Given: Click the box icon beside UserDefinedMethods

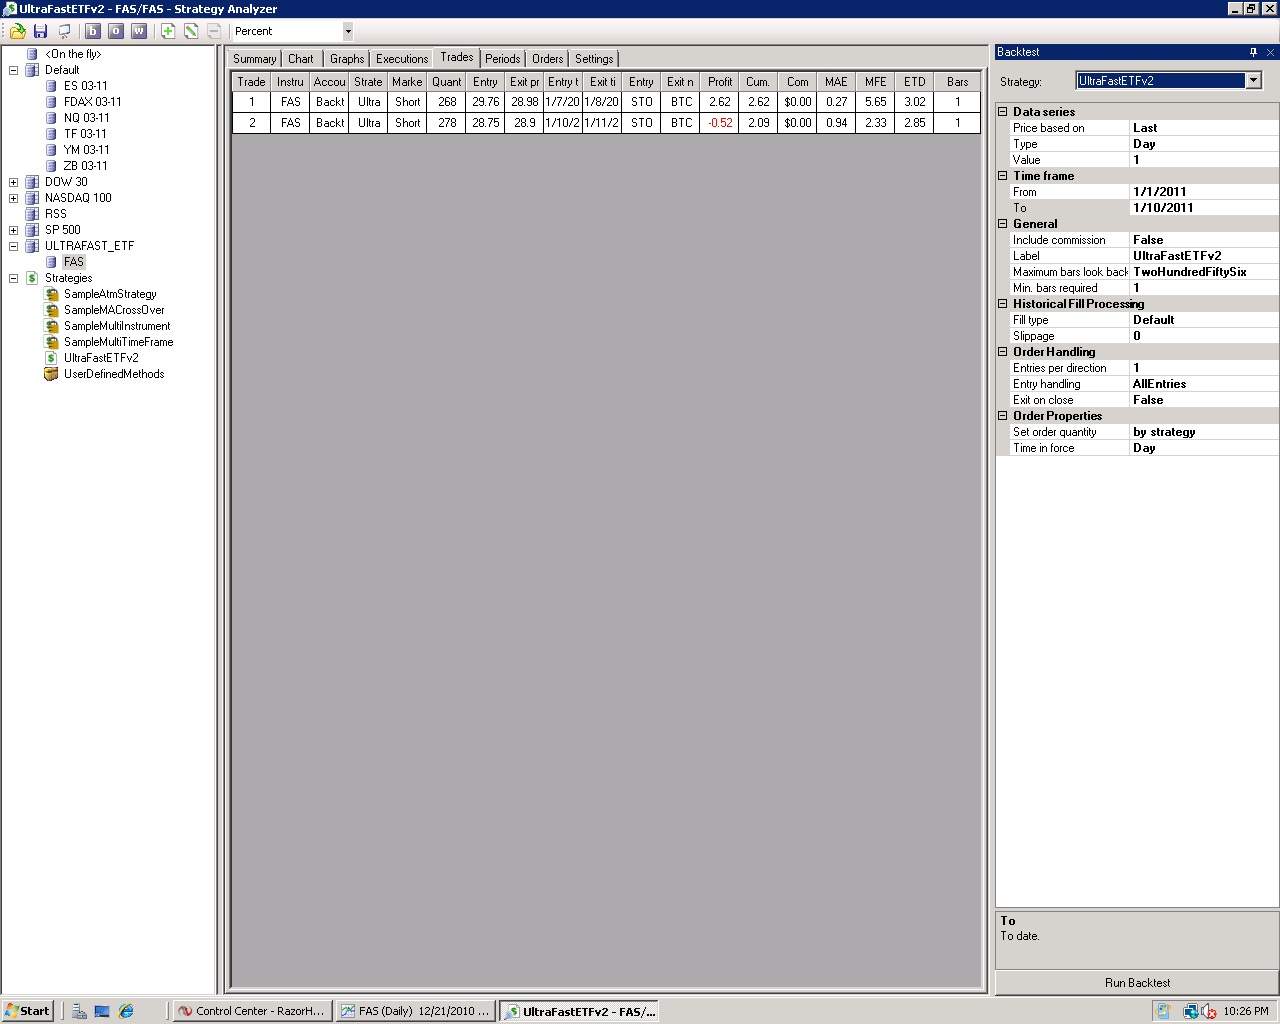Looking at the screenshot, I should pyautogui.click(x=51, y=374).
